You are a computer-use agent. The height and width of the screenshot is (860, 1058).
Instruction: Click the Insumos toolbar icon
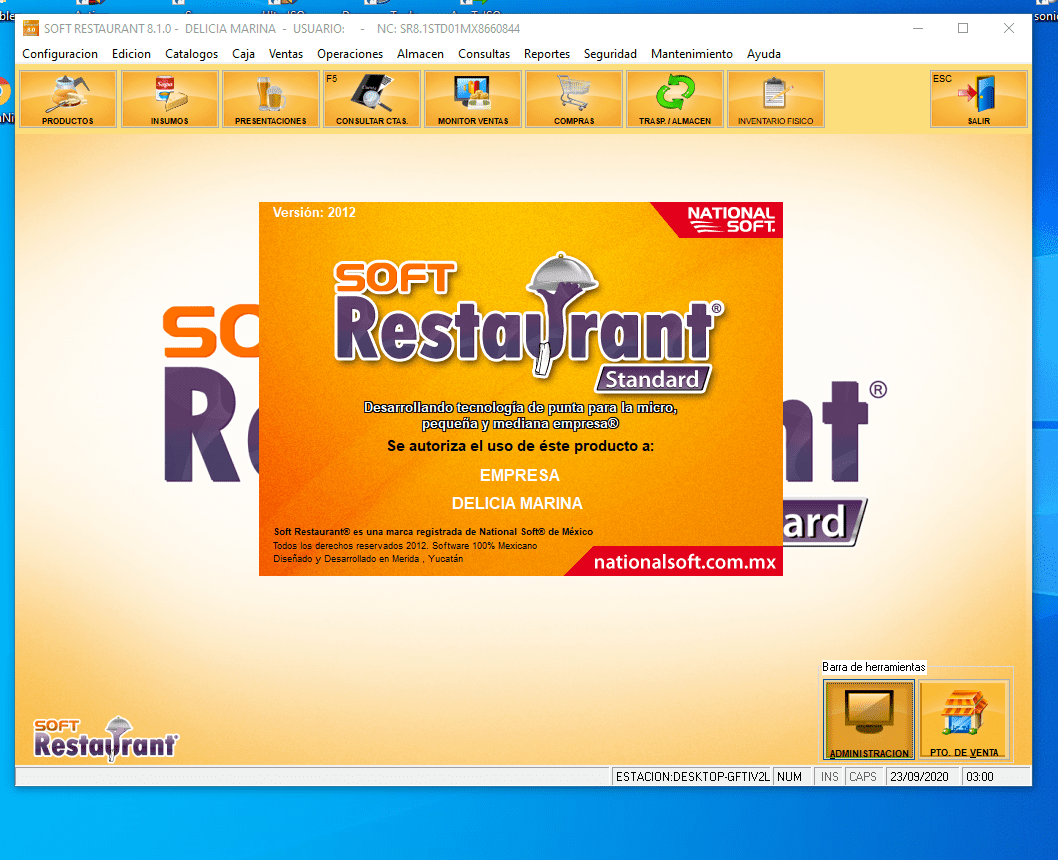(x=169, y=99)
